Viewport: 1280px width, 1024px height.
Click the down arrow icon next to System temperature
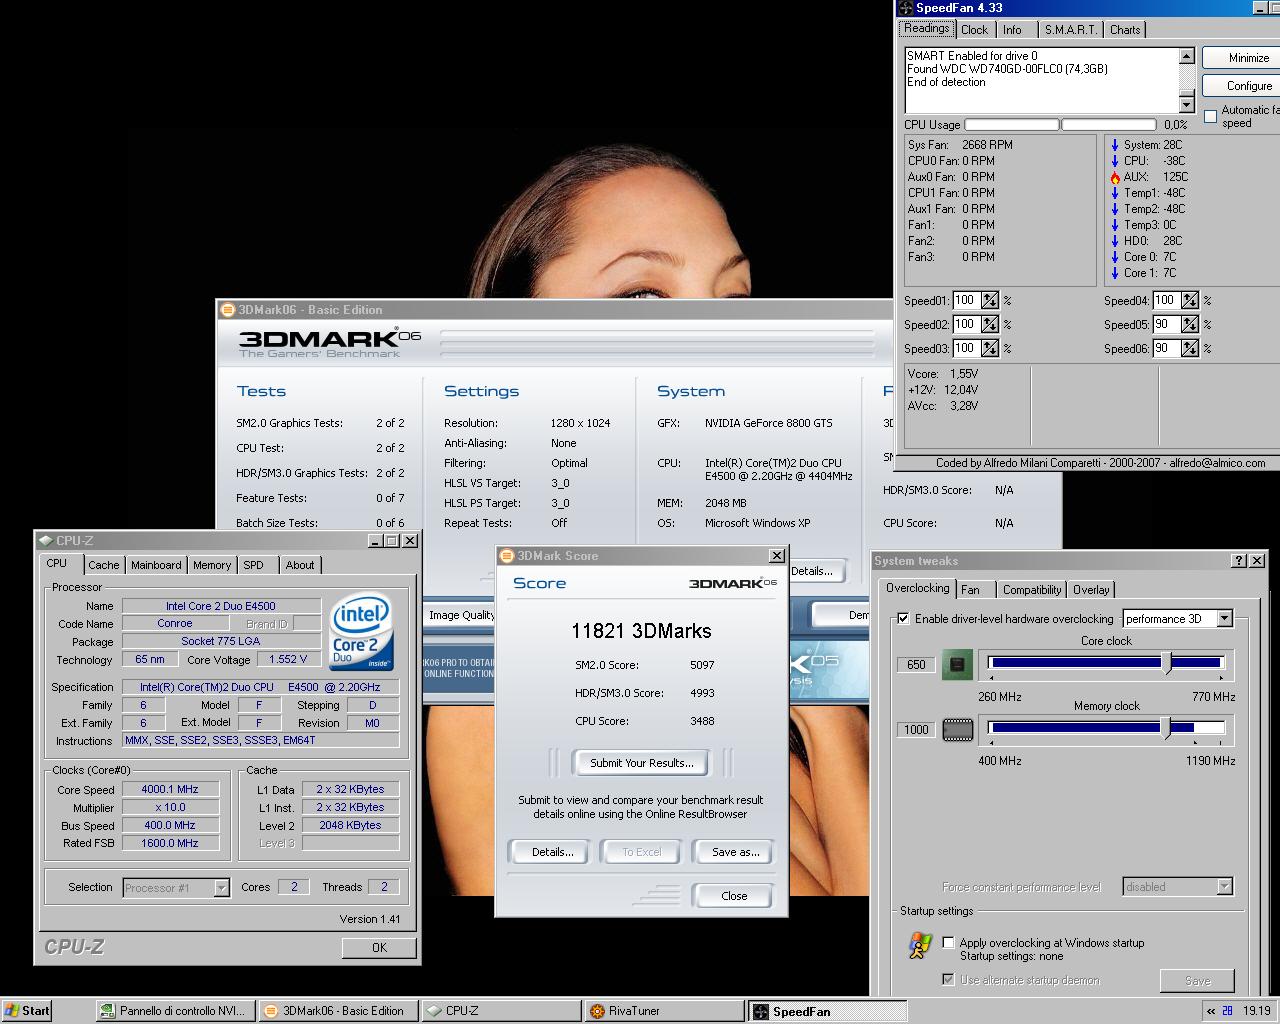[1115, 145]
